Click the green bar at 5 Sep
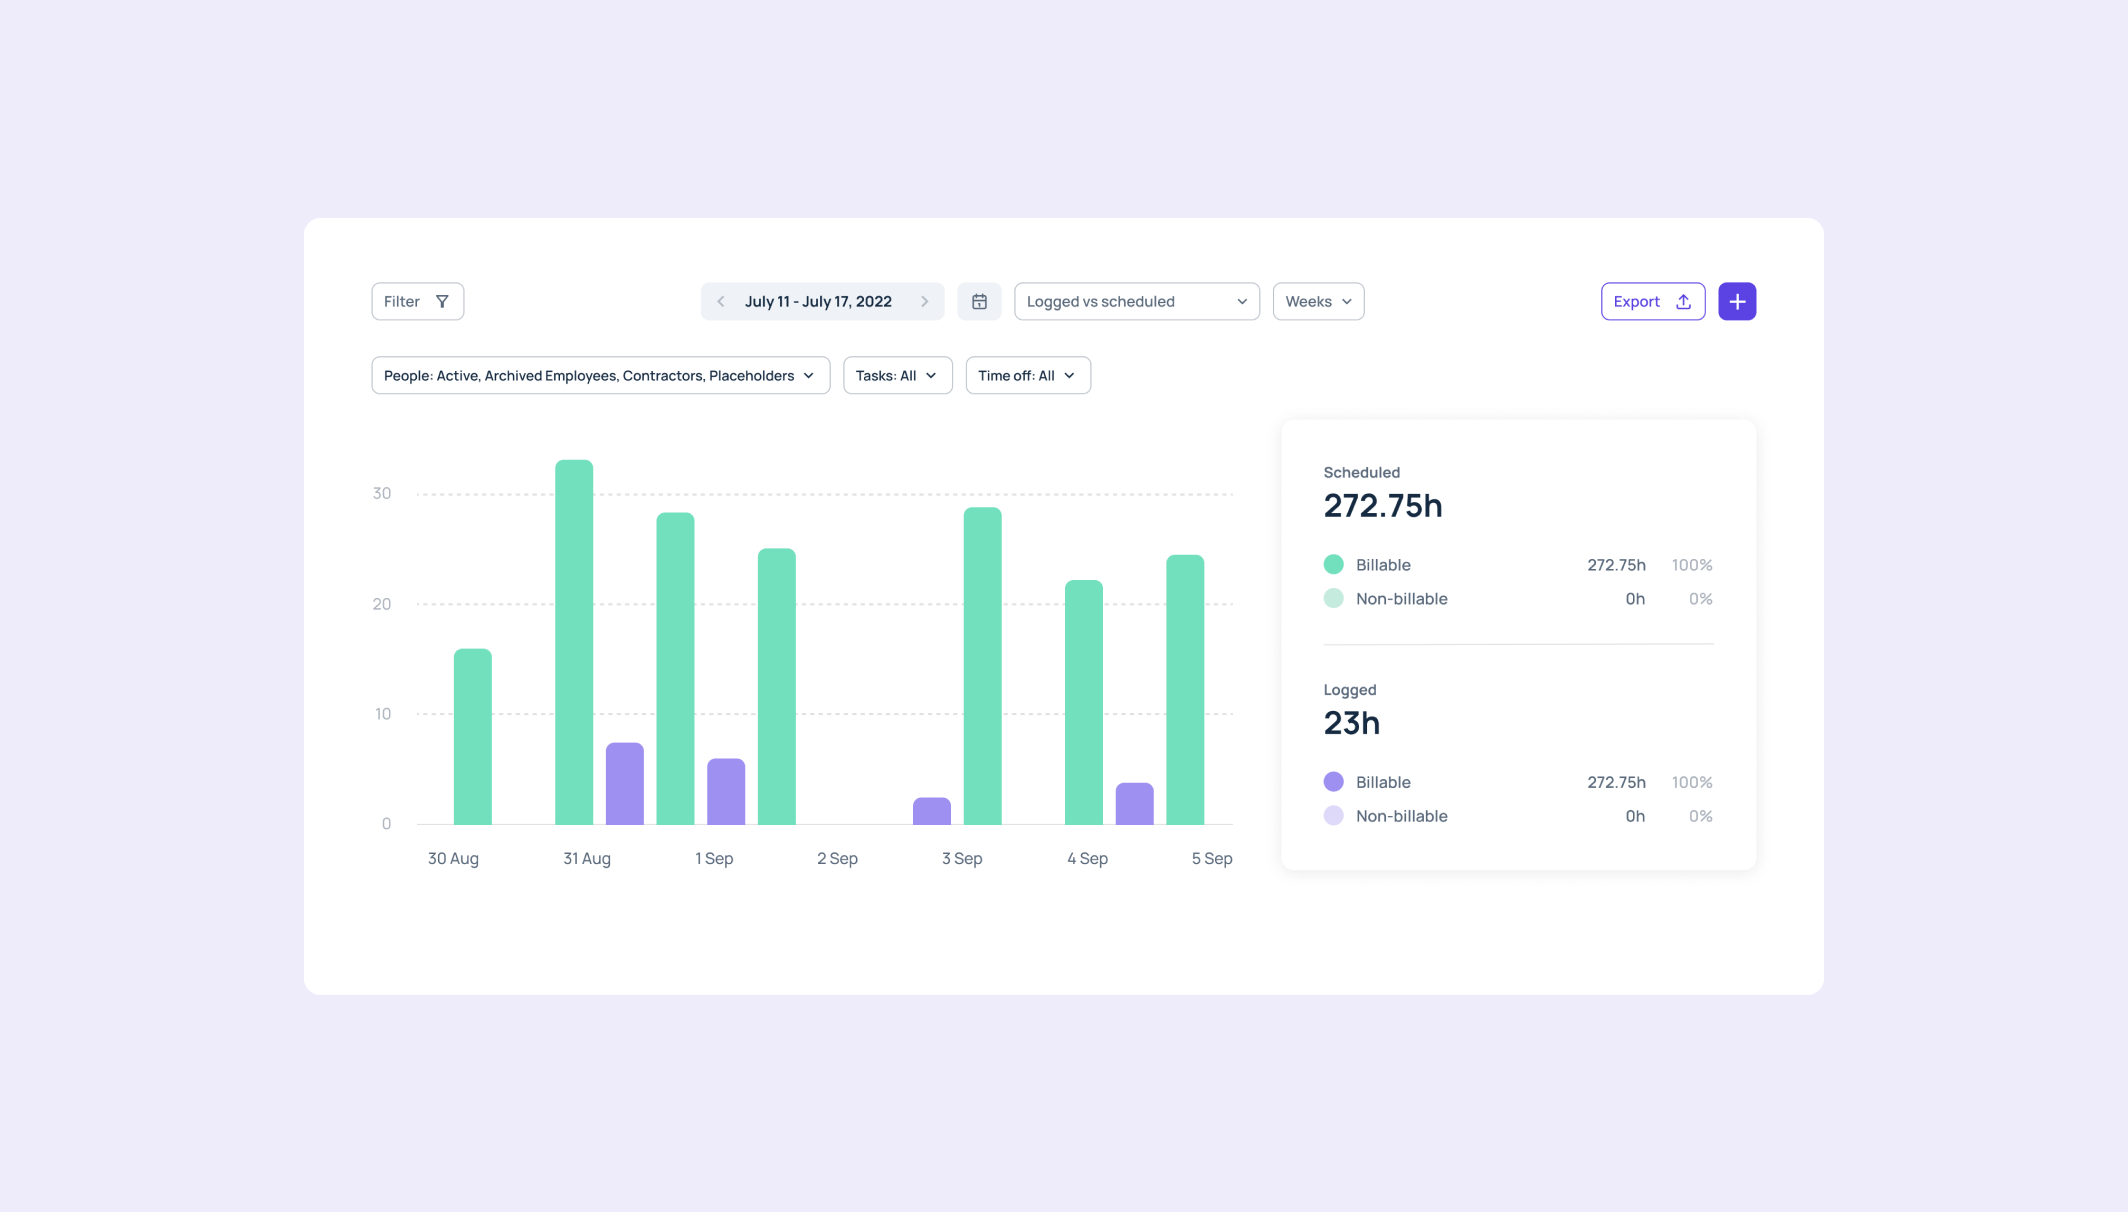2128x1212 pixels. 1185,690
